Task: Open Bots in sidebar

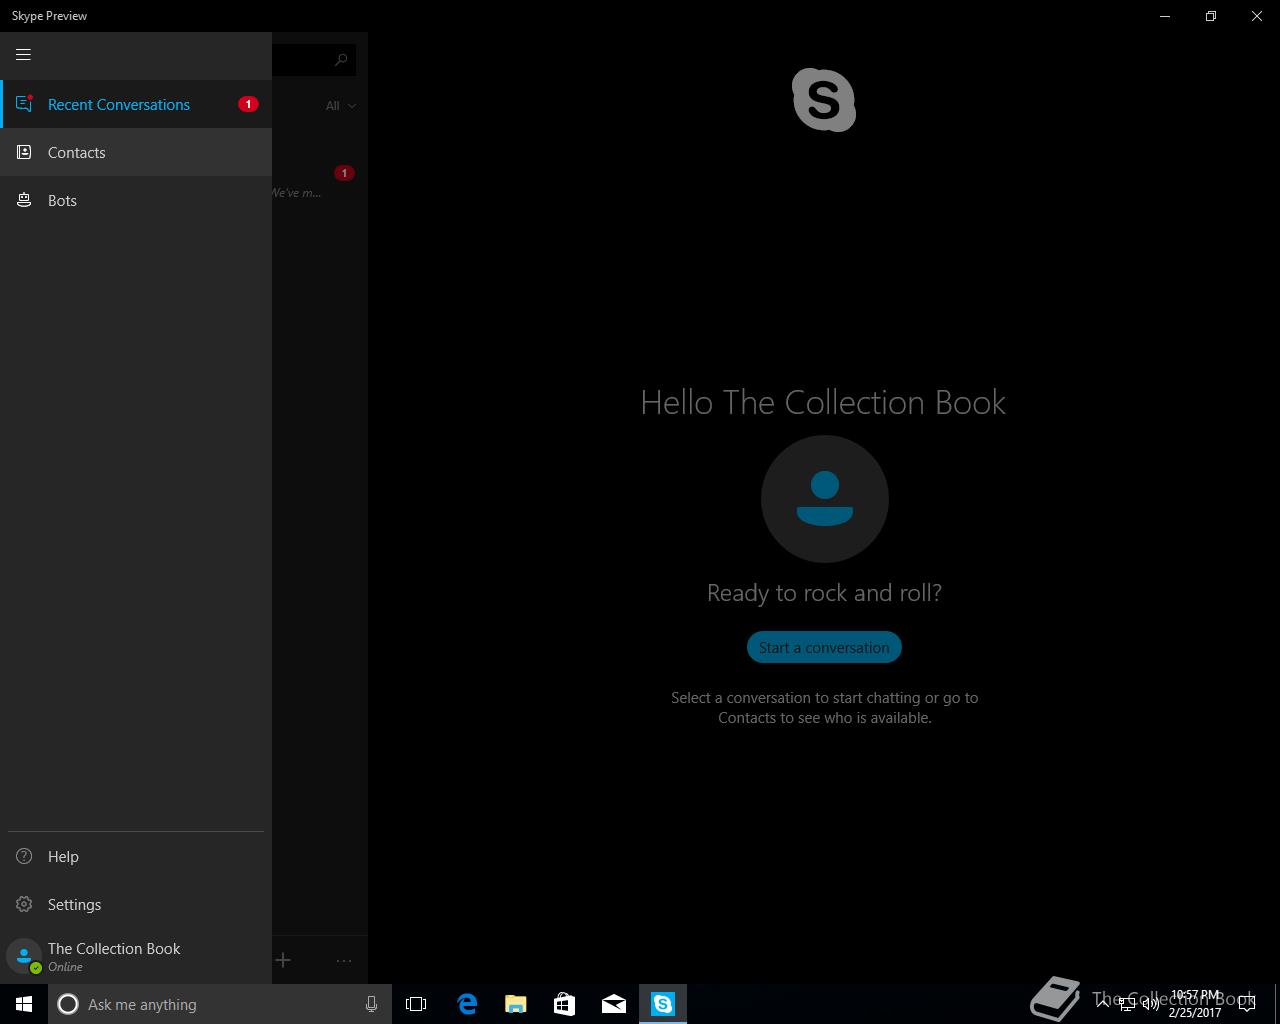Action: tap(136, 200)
